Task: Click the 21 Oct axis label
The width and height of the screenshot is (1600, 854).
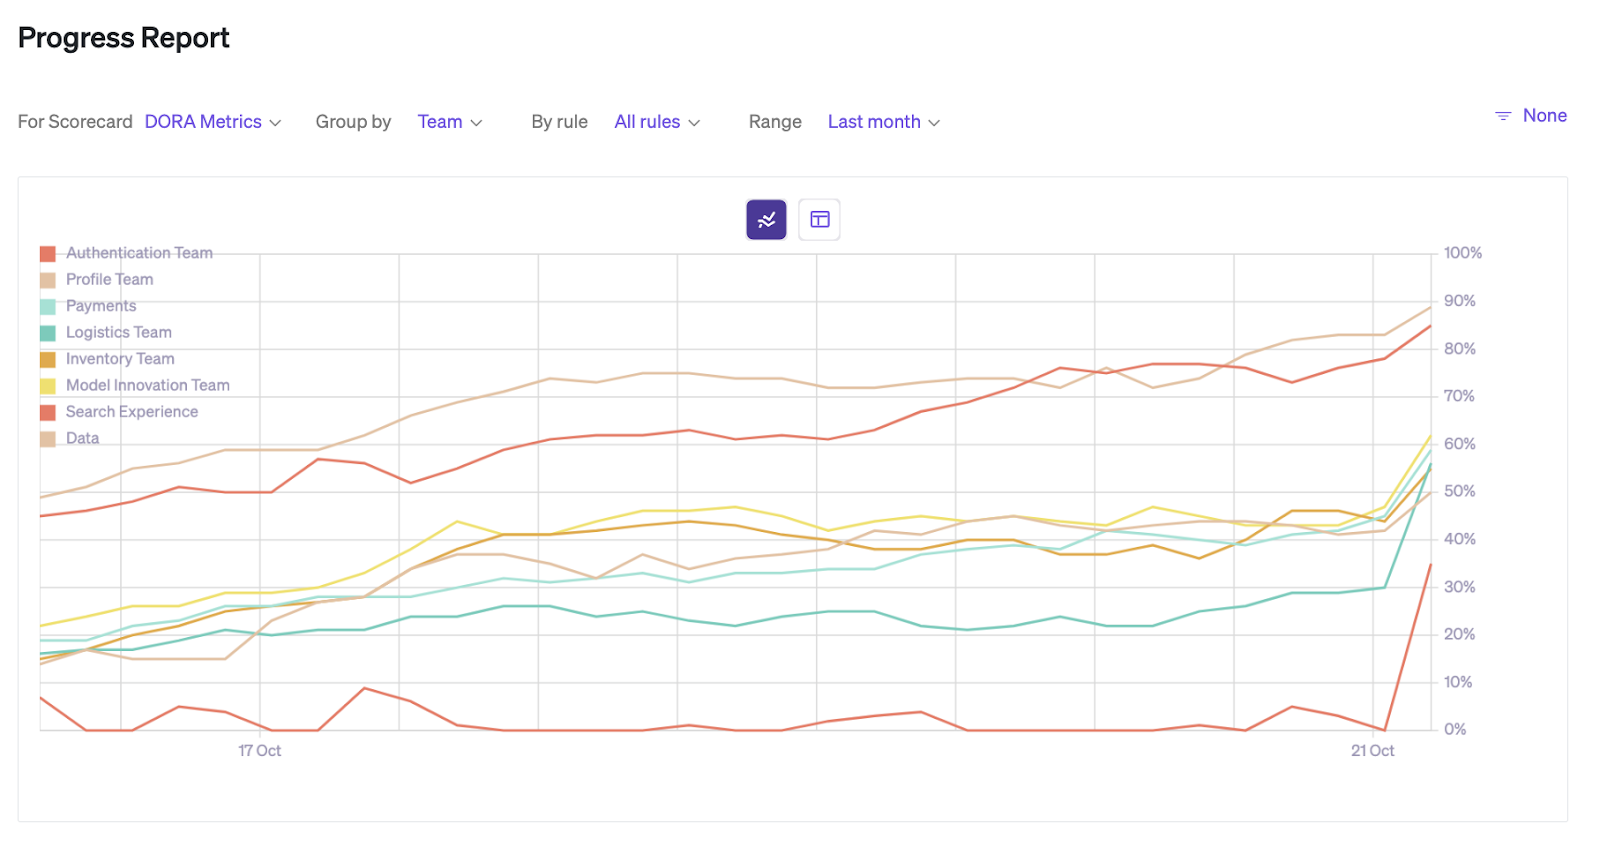Action: pos(1372,751)
